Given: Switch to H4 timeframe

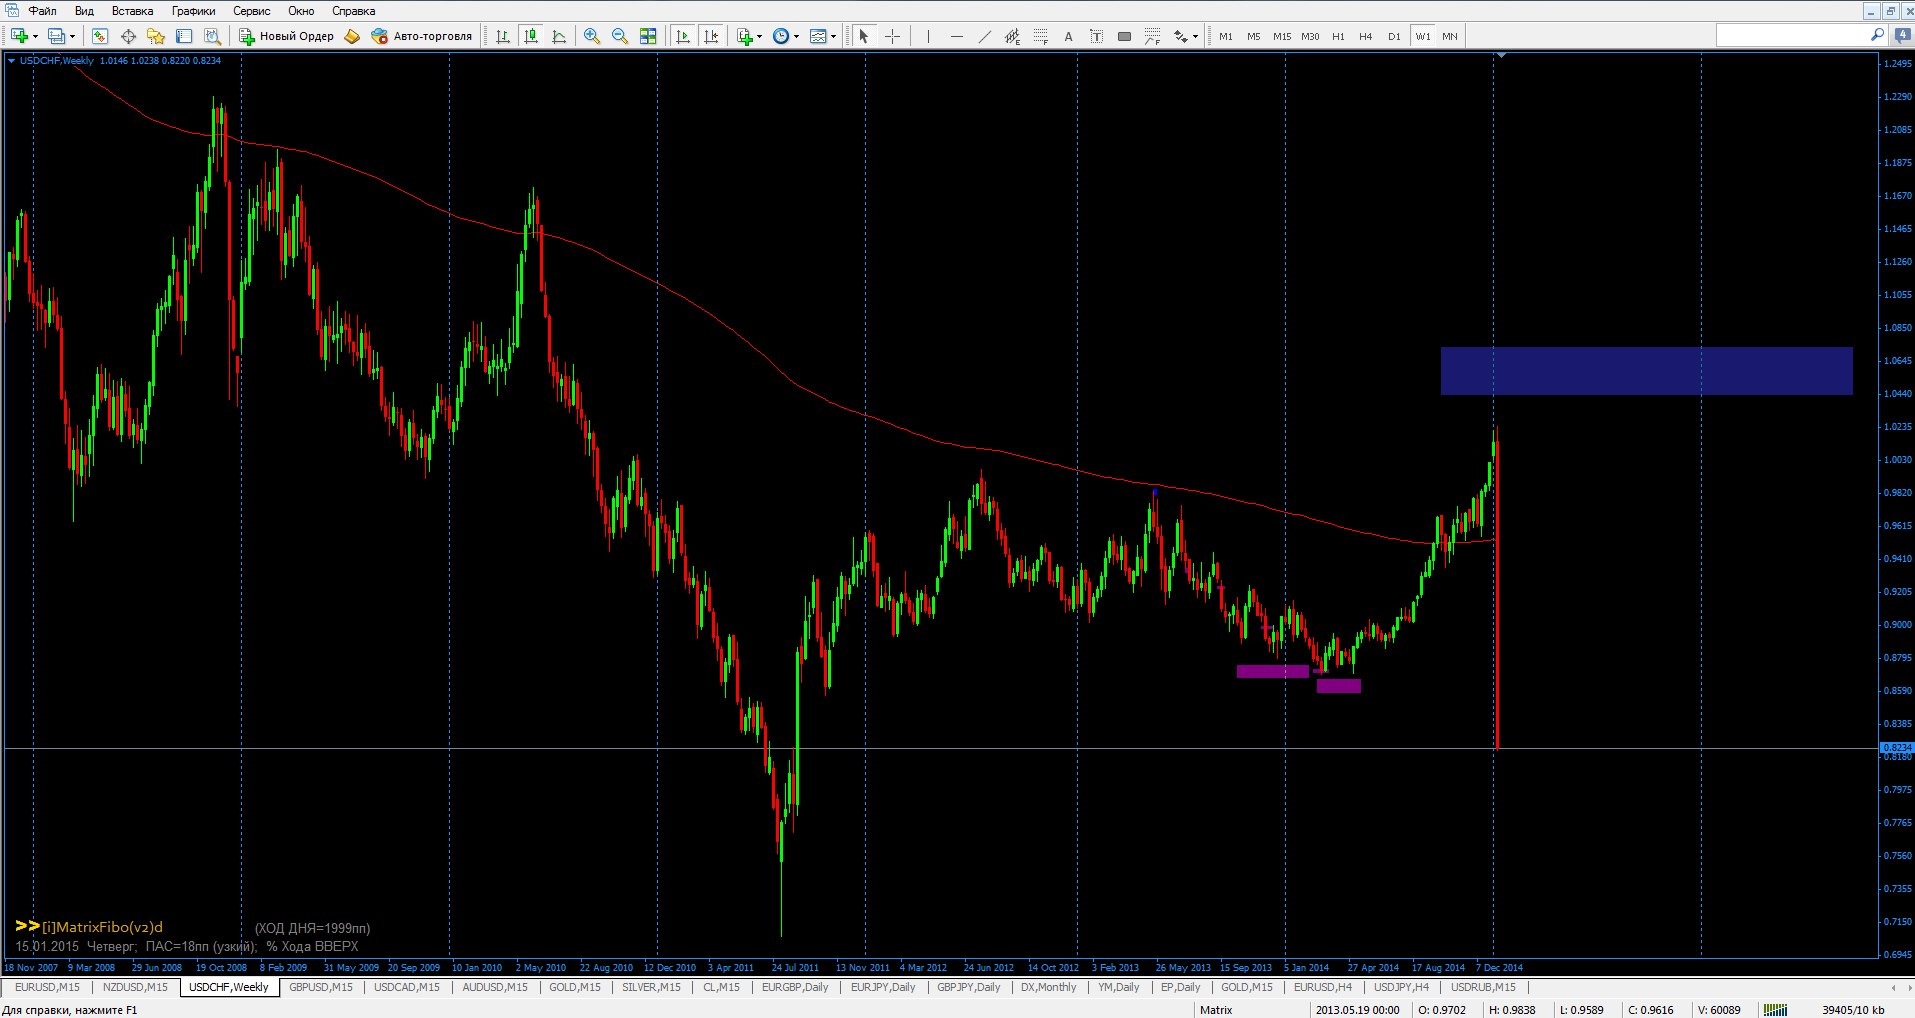Looking at the screenshot, I should (x=1366, y=36).
